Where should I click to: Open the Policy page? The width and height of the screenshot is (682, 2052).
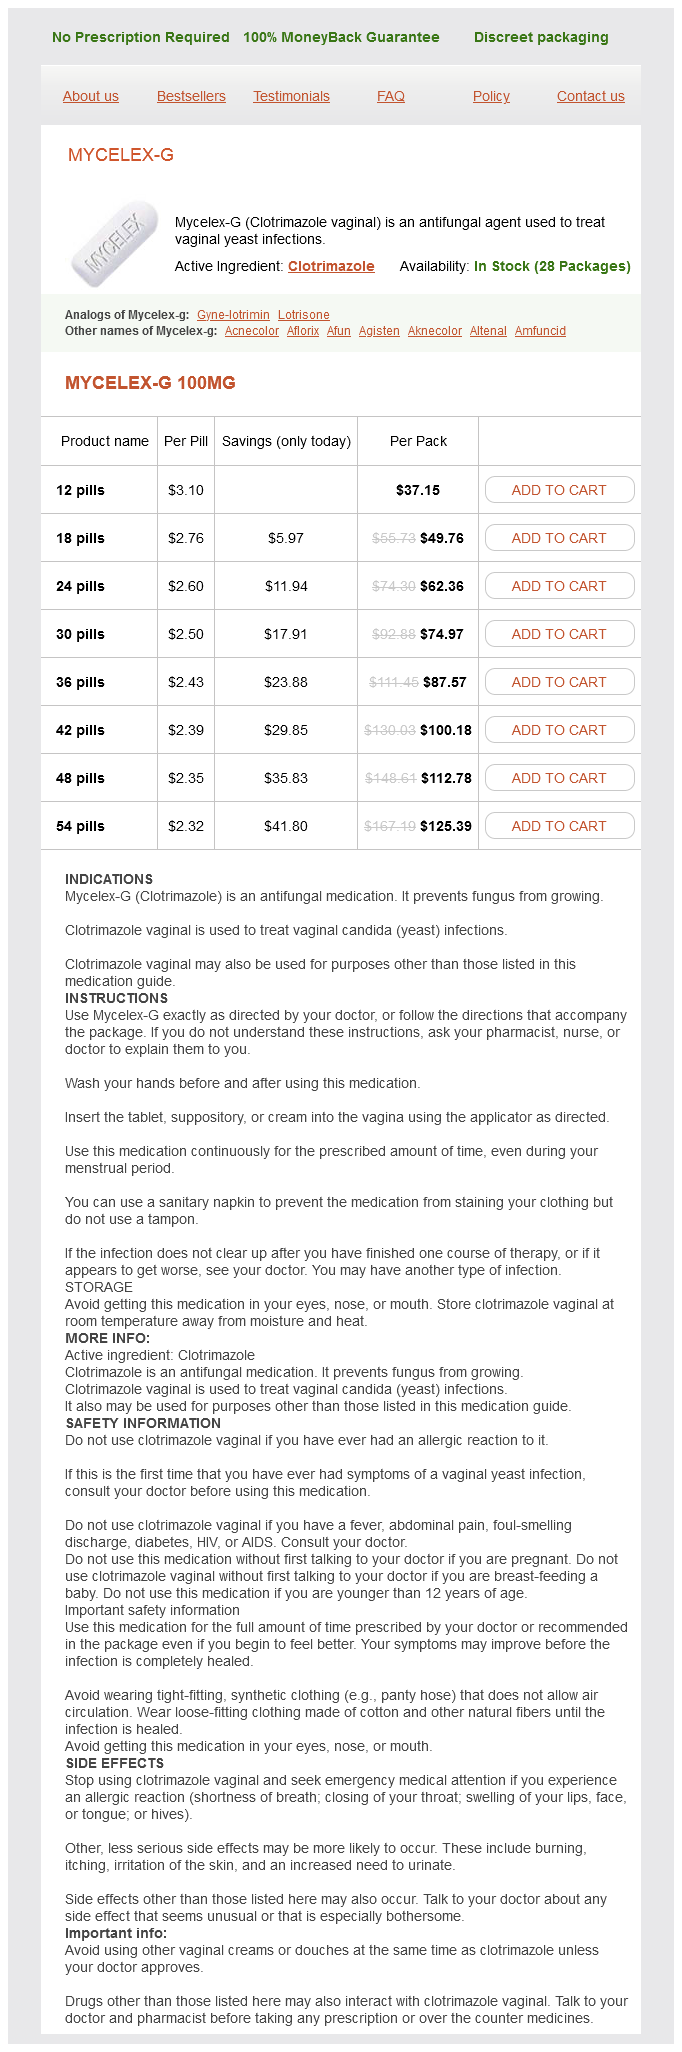pos(491,96)
